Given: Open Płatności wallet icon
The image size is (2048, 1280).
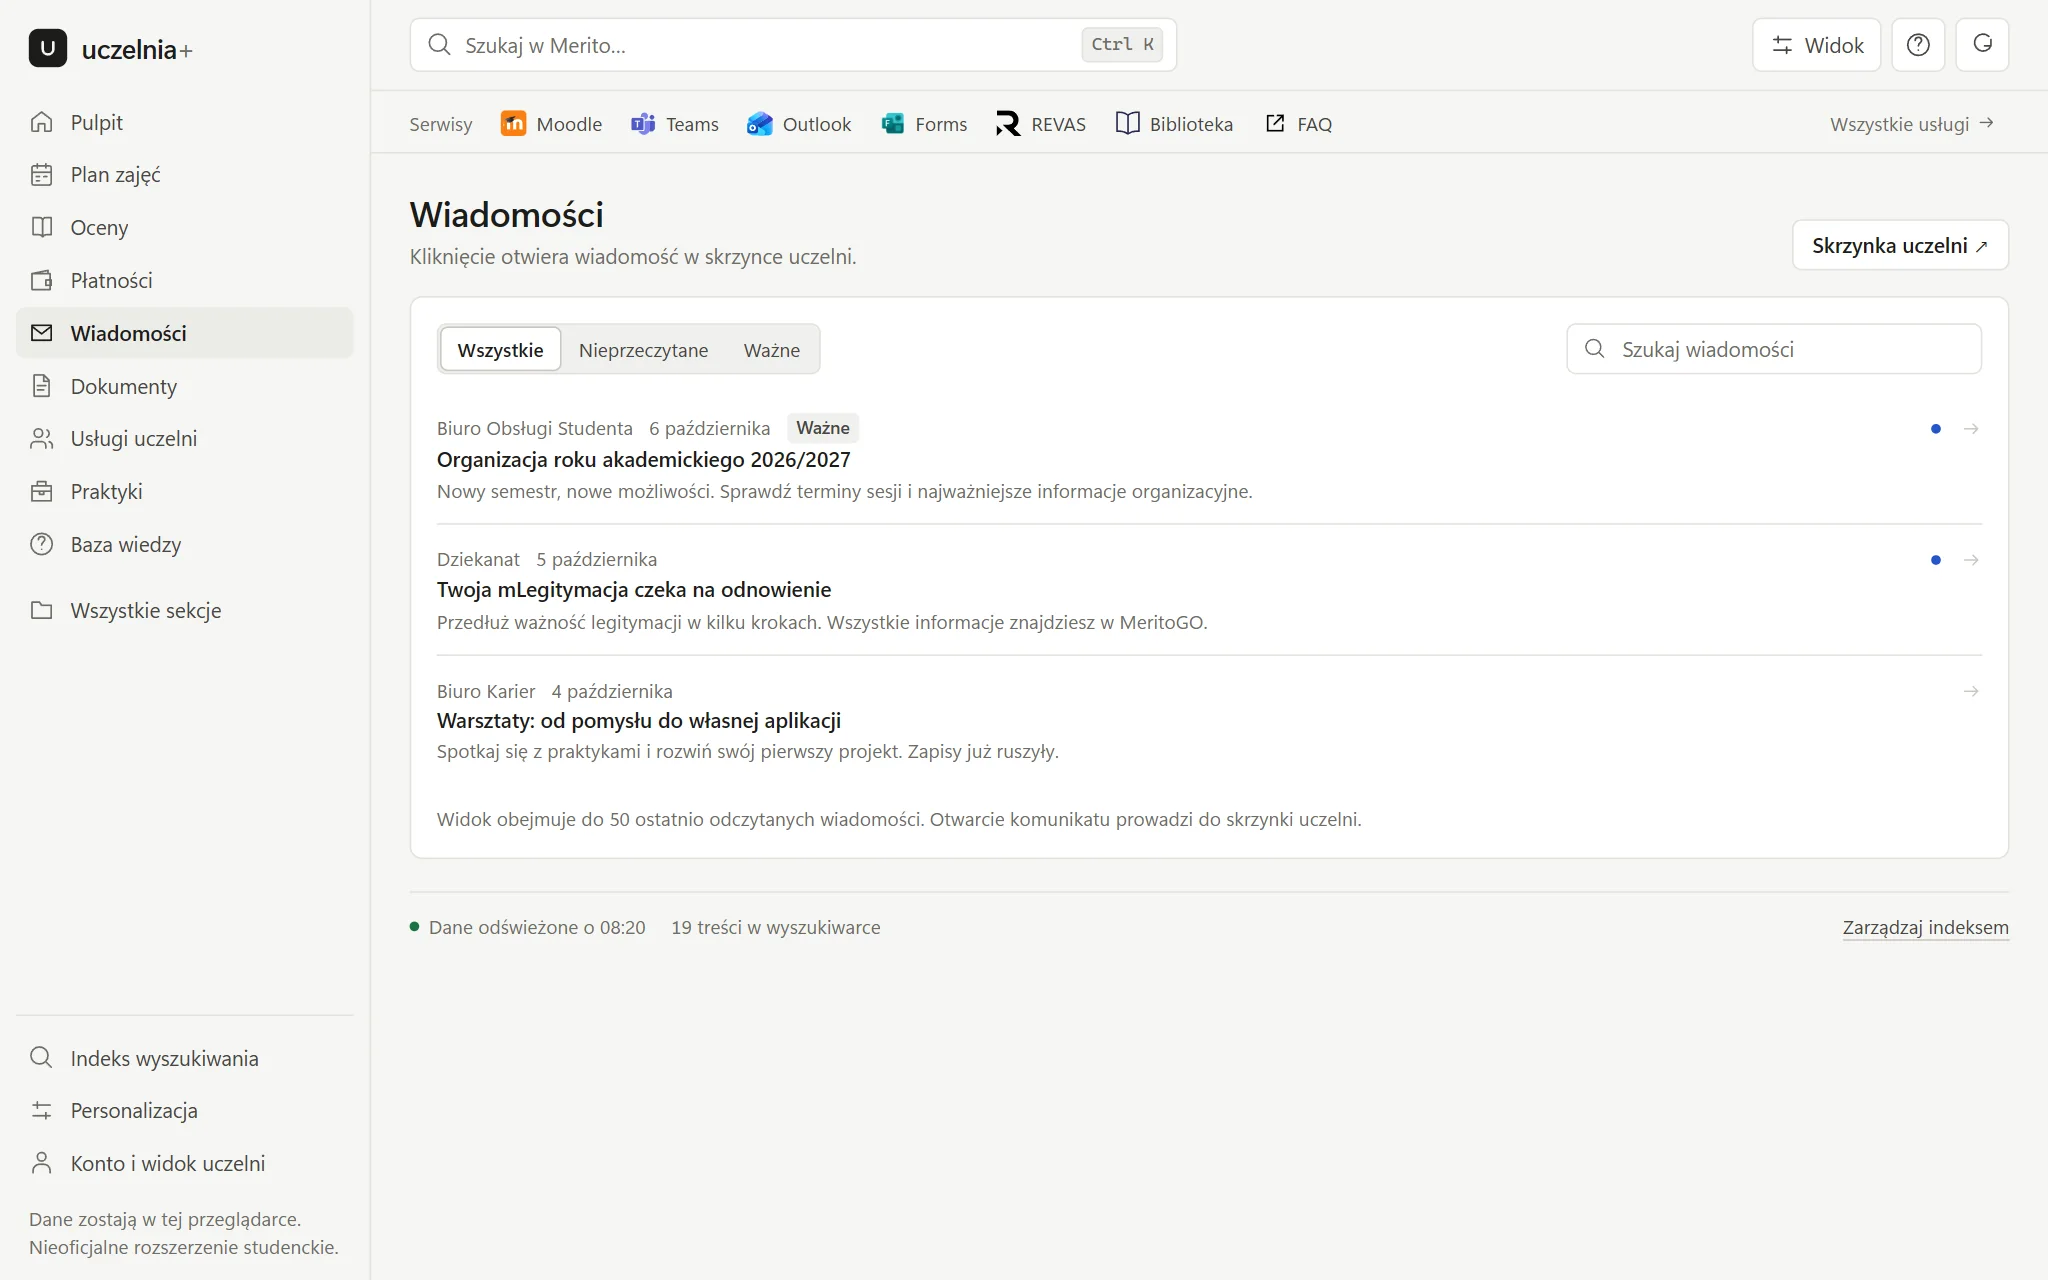Looking at the screenshot, I should pyautogui.click(x=41, y=280).
